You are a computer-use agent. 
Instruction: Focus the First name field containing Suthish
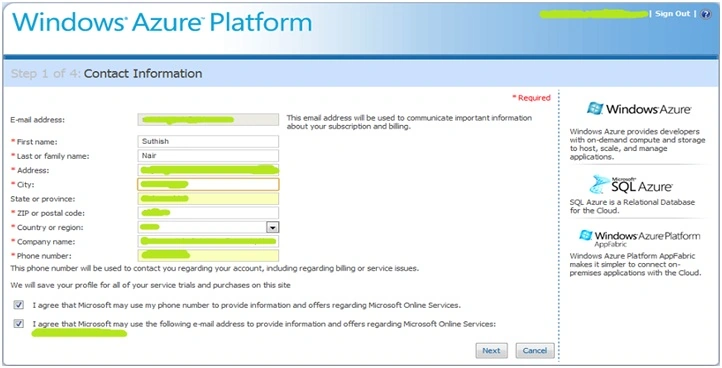pyautogui.click(x=208, y=141)
